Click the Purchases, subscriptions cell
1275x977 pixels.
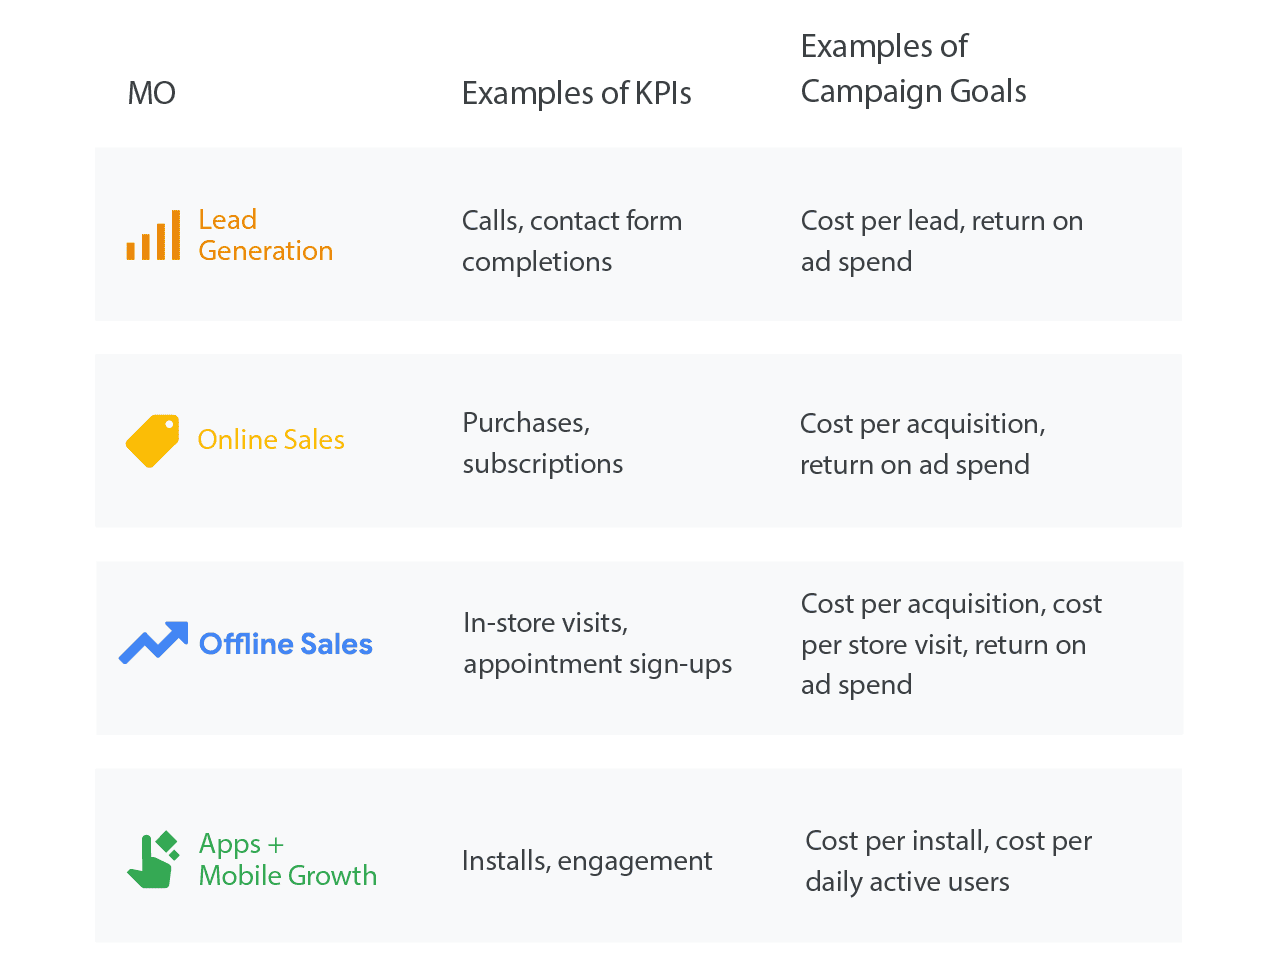tap(543, 443)
